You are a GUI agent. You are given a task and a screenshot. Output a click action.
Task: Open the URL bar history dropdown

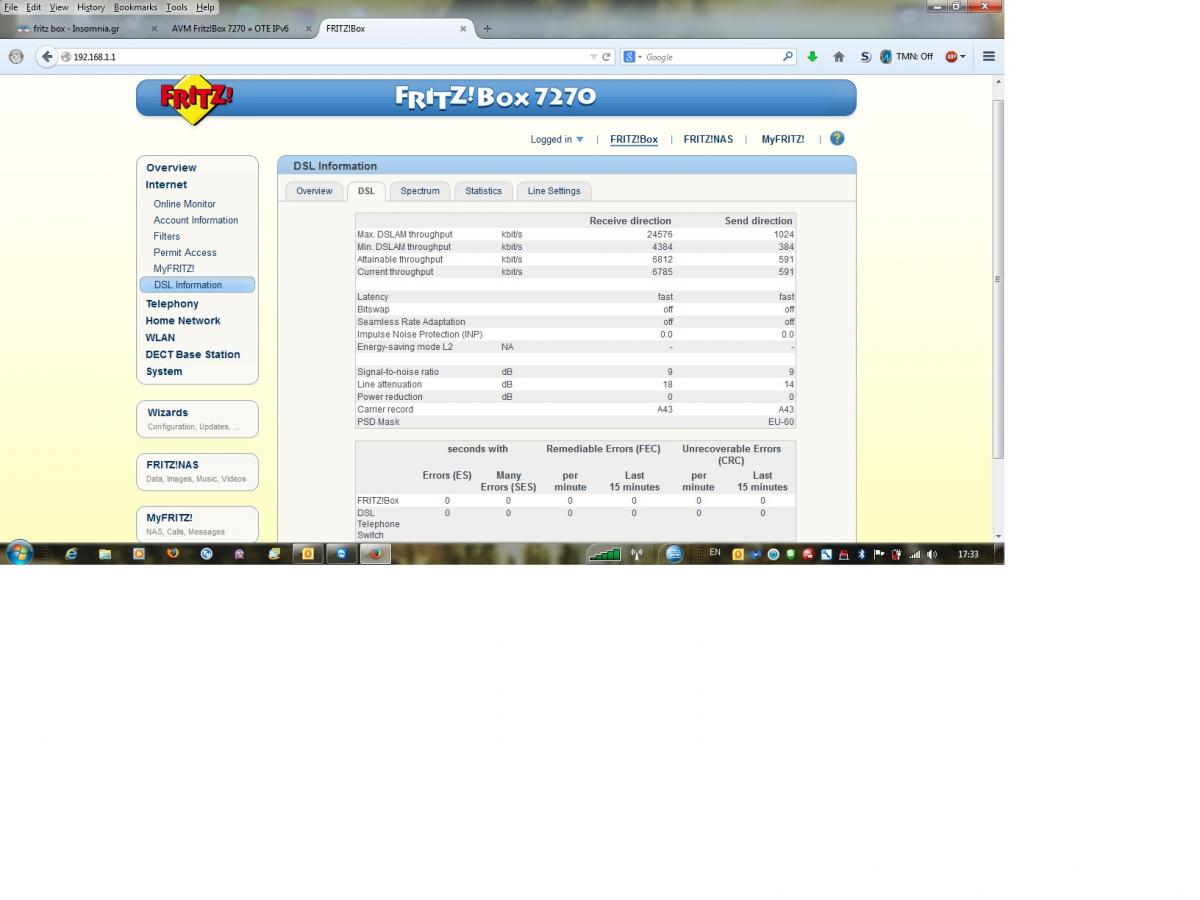click(x=593, y=57)
